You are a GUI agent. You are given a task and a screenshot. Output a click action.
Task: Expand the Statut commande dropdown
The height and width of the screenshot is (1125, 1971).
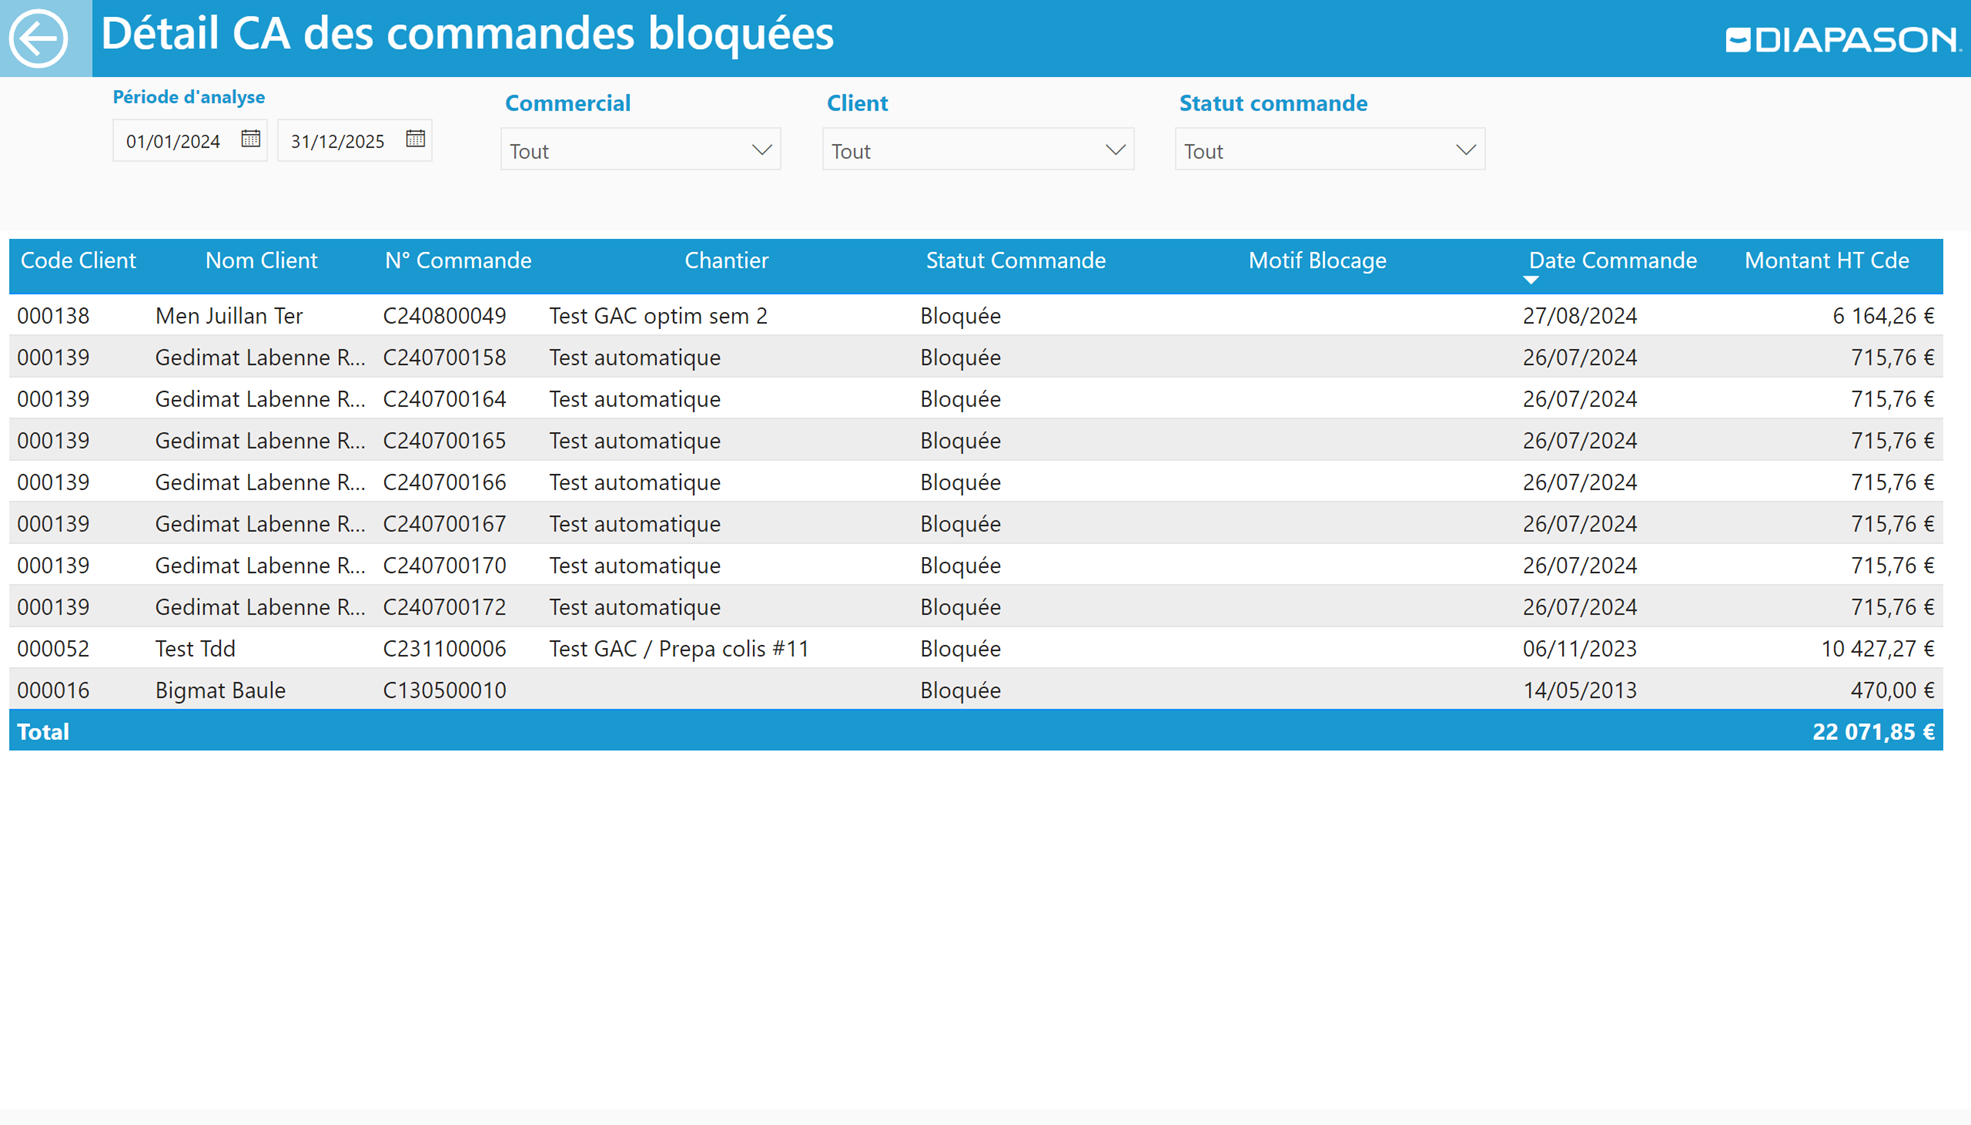coord(1465,150)
